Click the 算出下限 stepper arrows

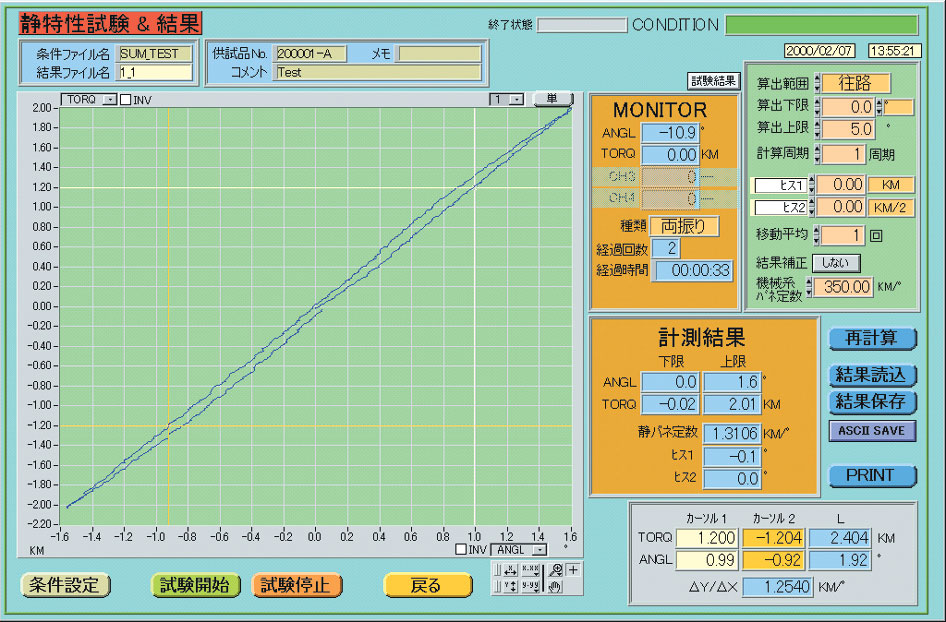(x=817, y=107)
